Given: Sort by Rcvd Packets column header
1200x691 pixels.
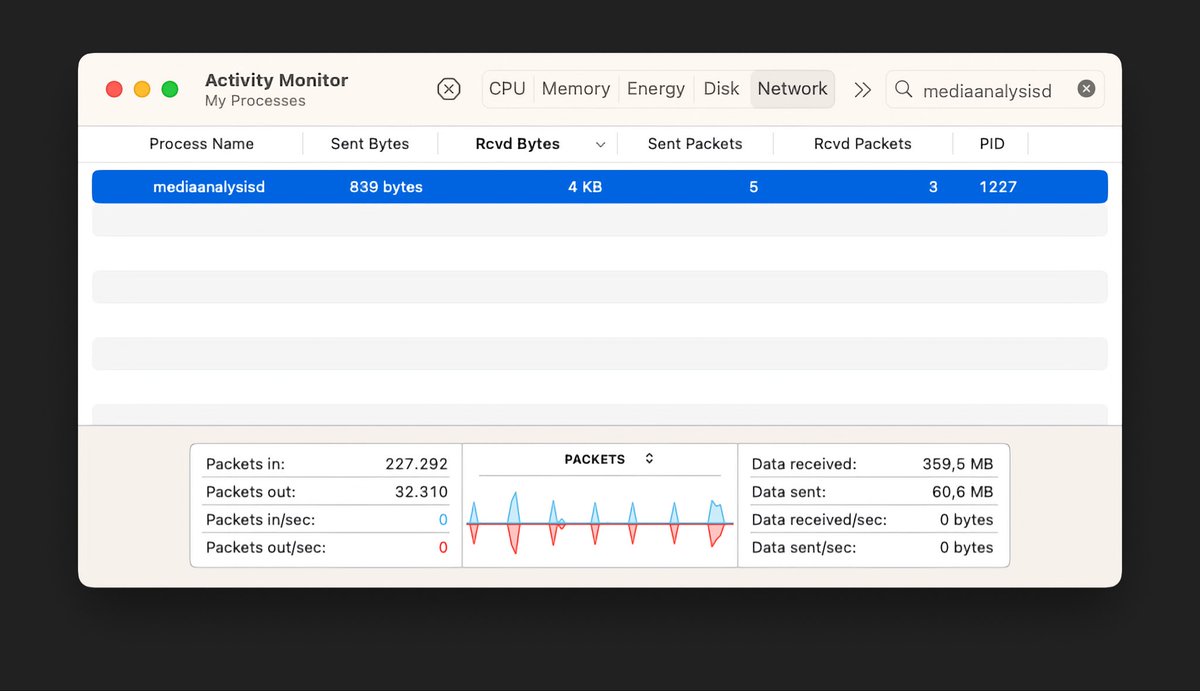Looking at the screenshot, I should click(x=863, y=144).
